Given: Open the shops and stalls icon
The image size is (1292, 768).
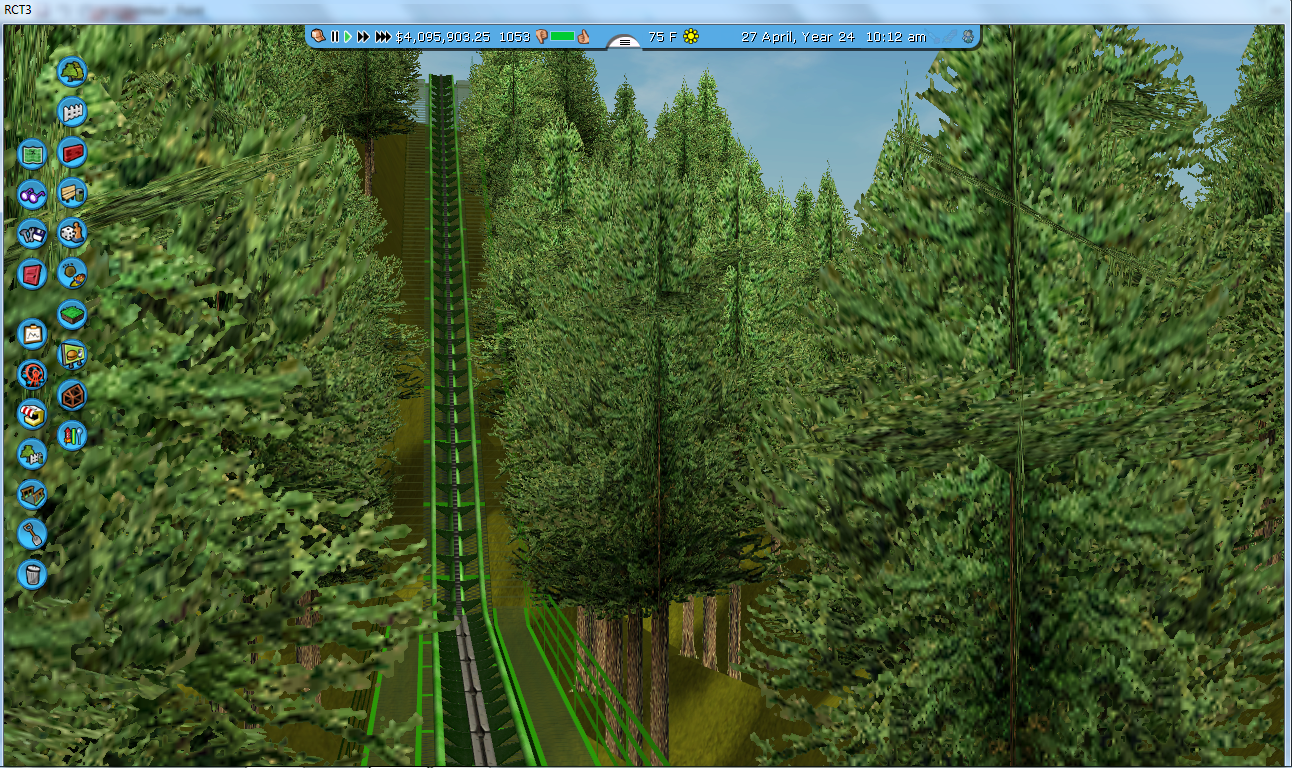Looking at the screenshot, I should pyautogui.click(x=32, y=414).
